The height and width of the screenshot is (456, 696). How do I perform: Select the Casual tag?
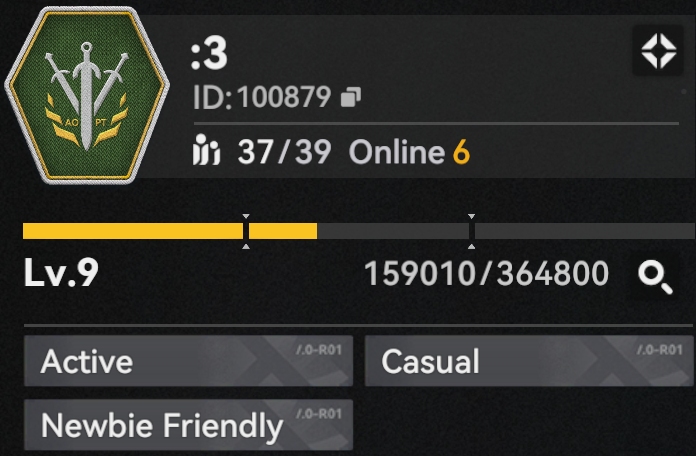pos(529,361)
